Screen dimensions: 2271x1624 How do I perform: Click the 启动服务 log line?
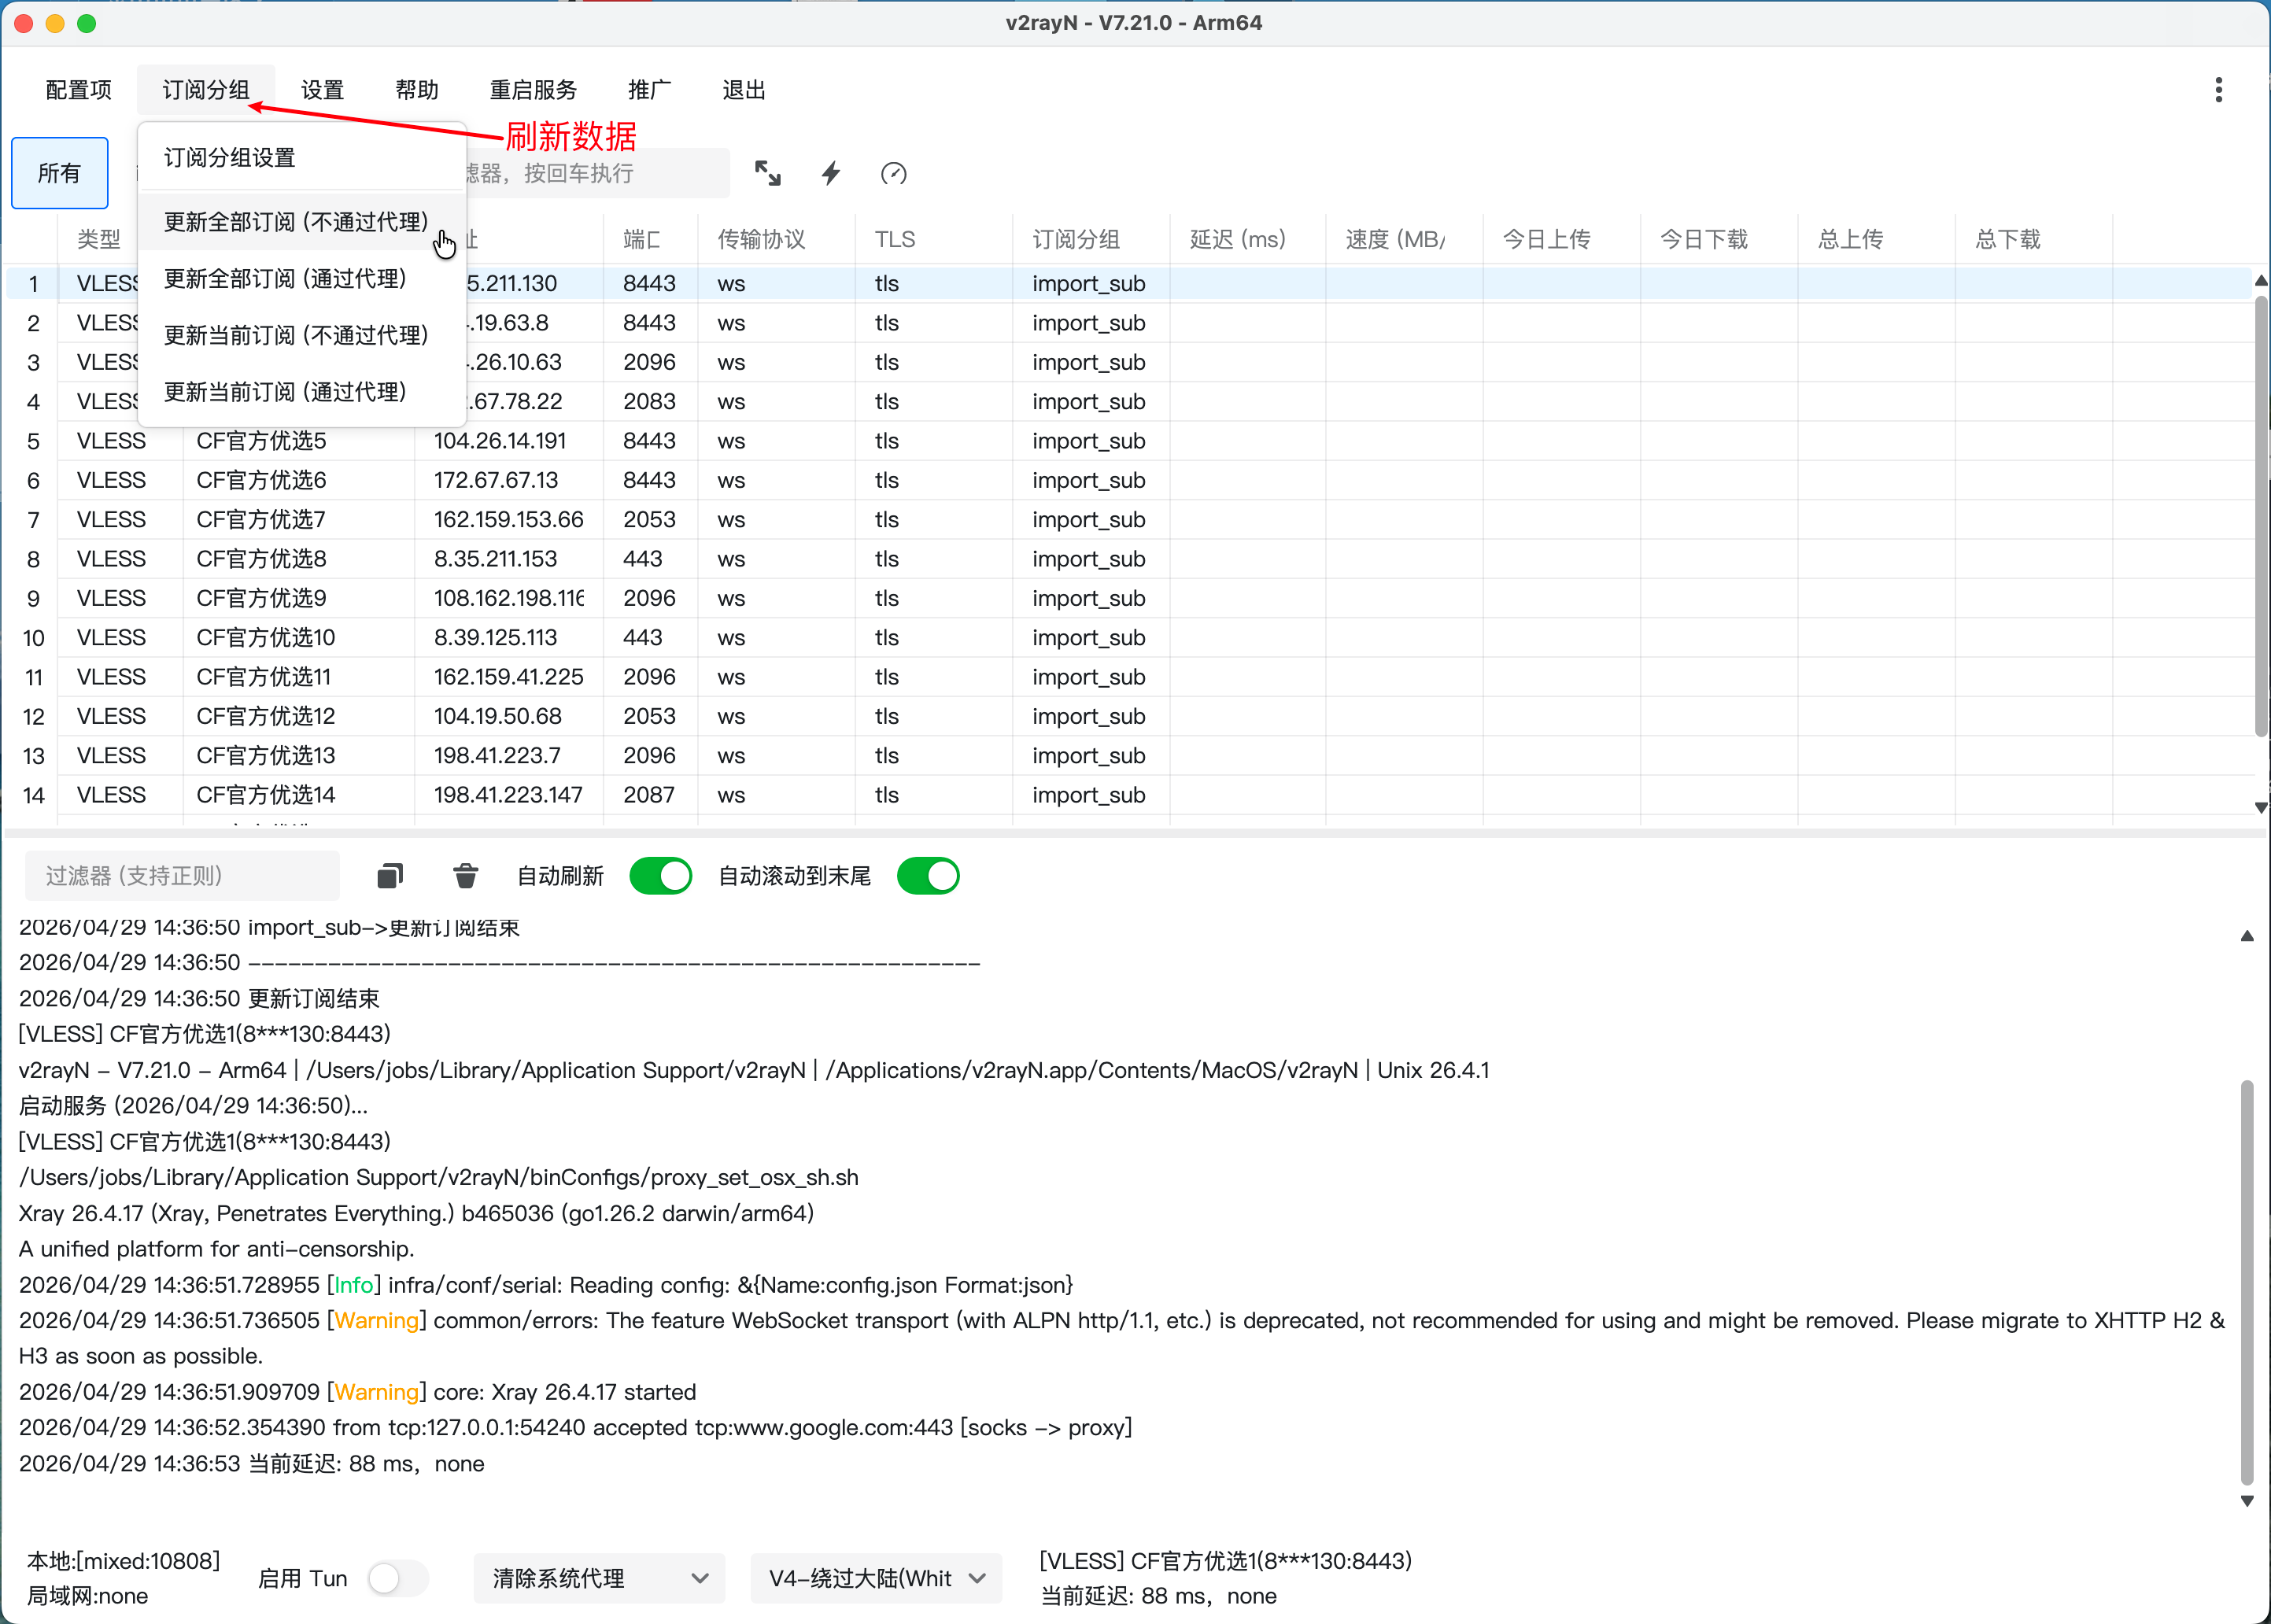[194, 1105]
